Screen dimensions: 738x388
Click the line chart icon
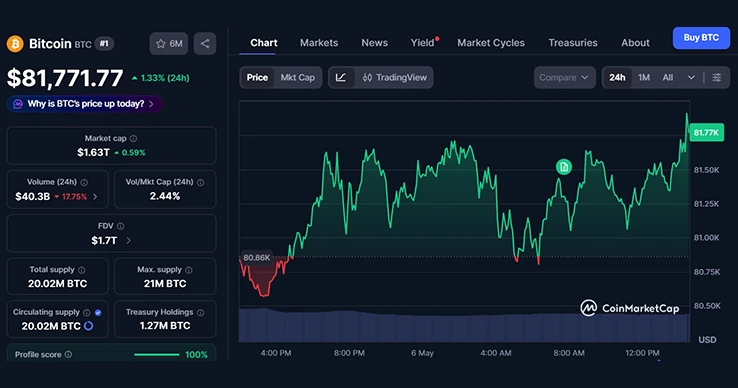pyautogui.click(x=341, y=78)
